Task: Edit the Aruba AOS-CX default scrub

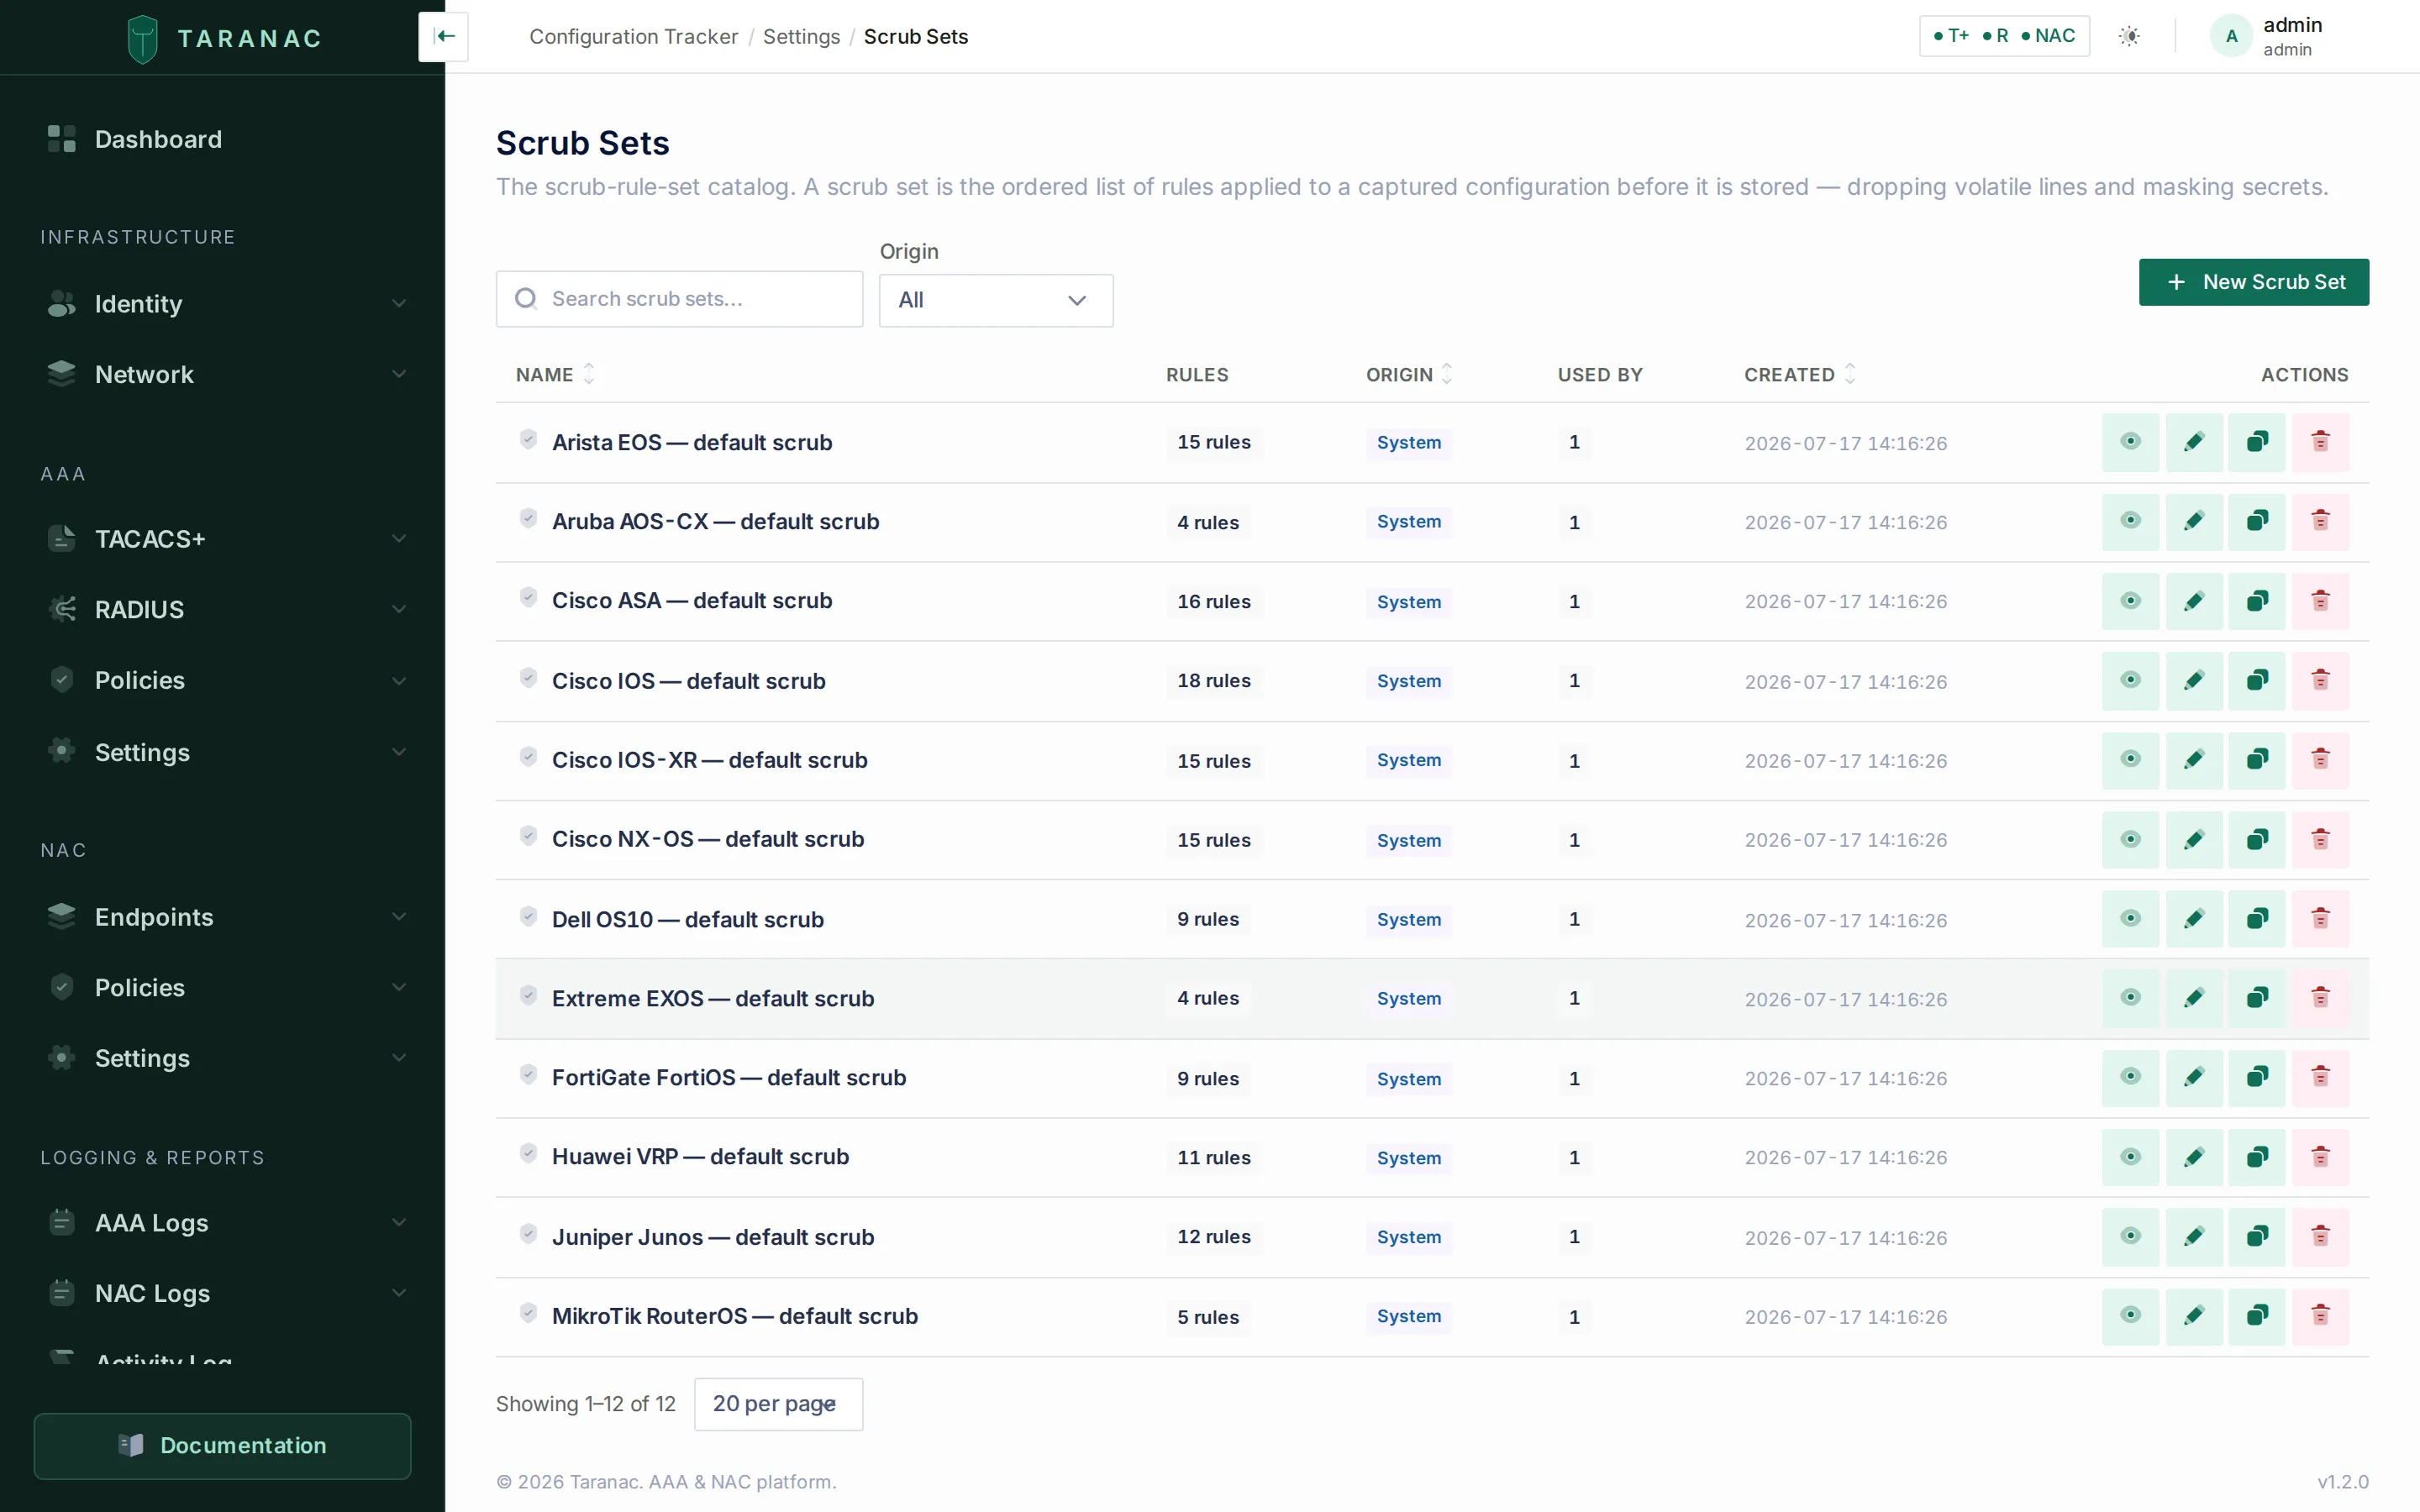Action: click(x=2194, y=522)
